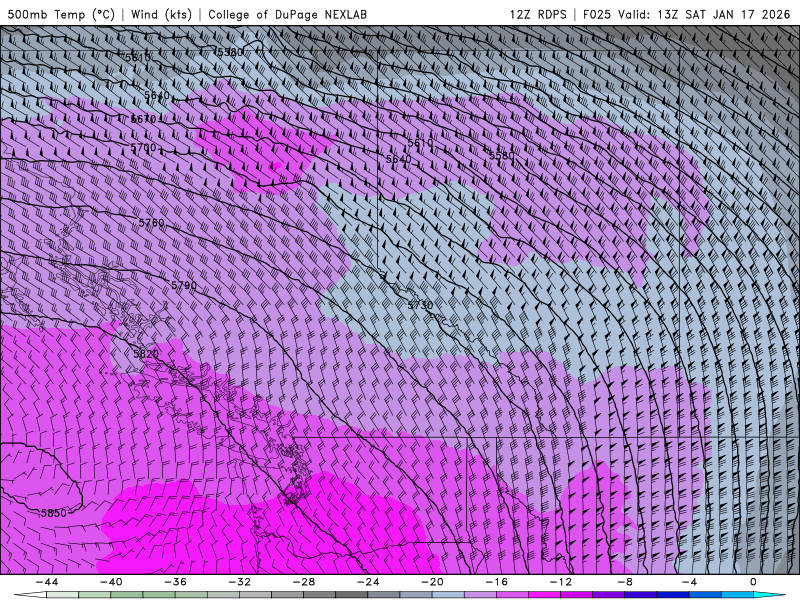Select the -24 value on the temperature scale
This screenshot has width=800, height=600.
click(x=368, y=582)
